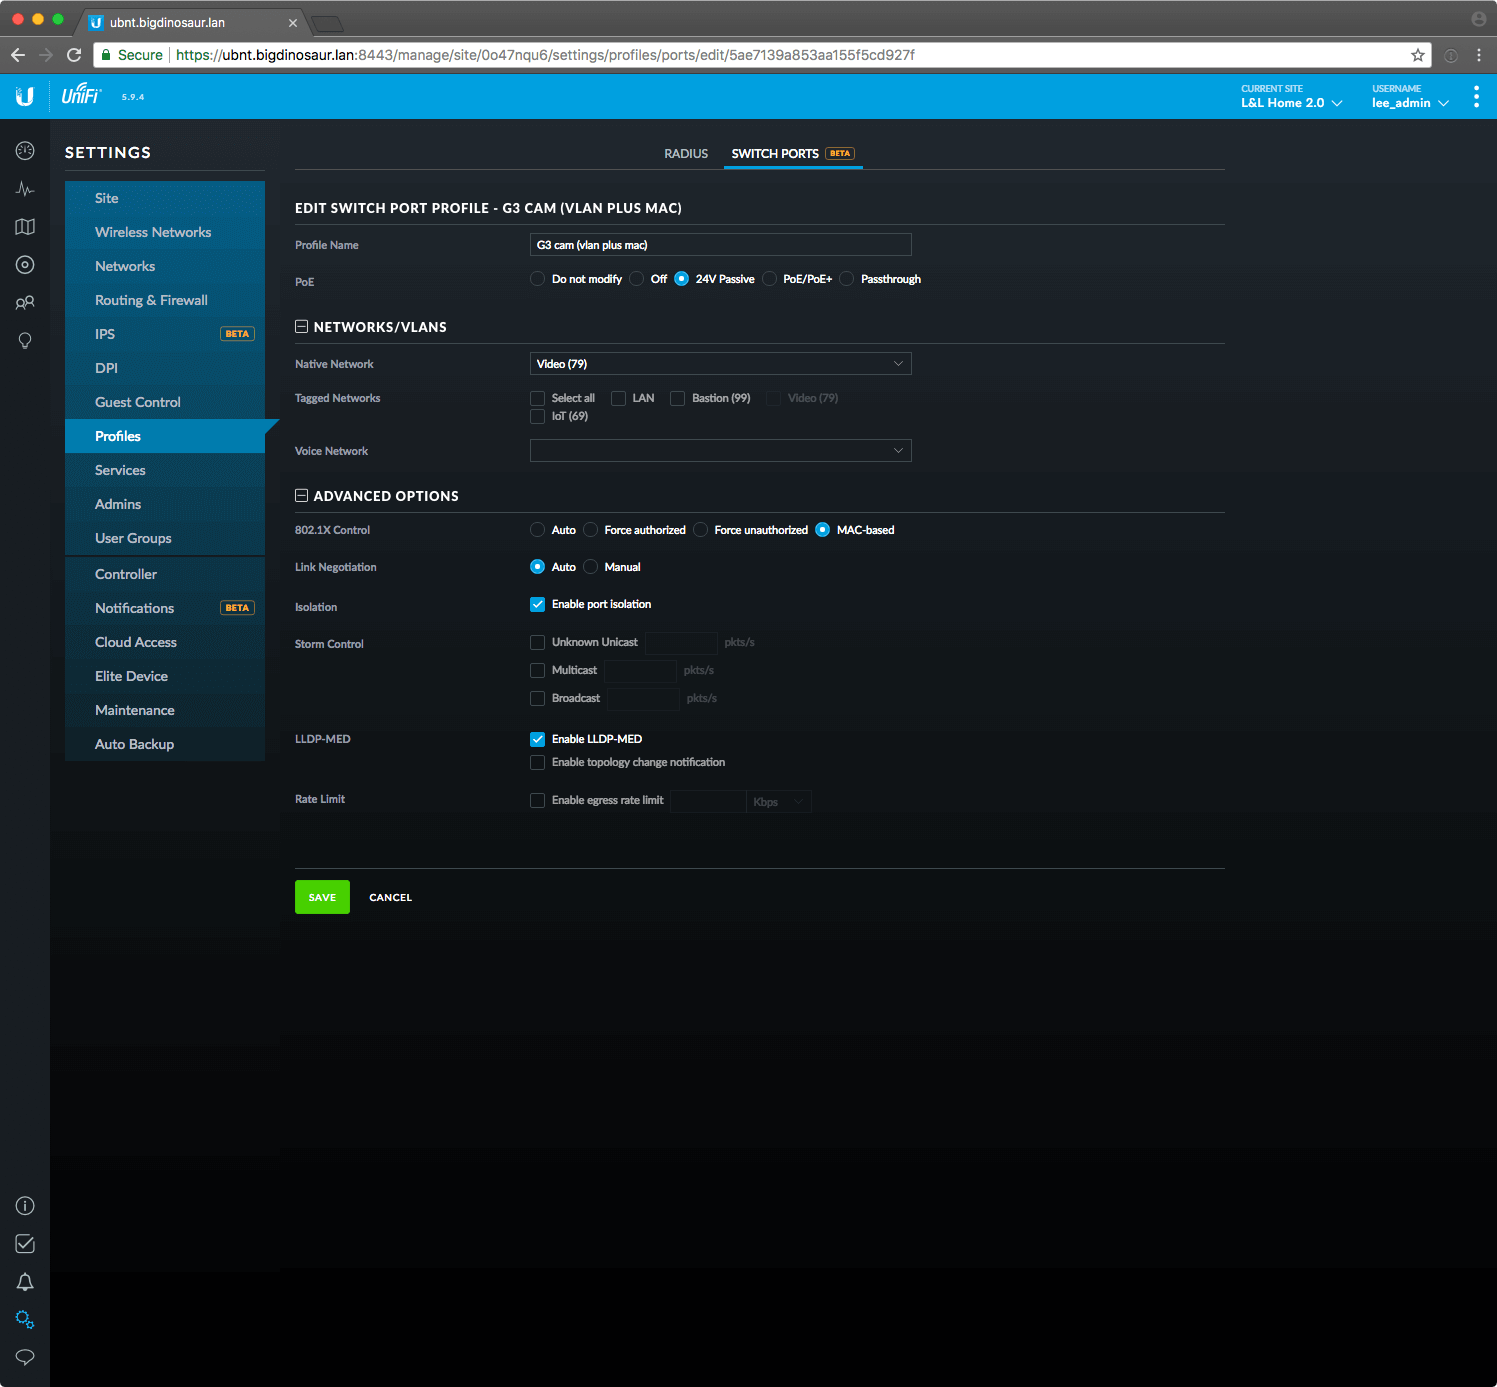Open the Alerts bell icon
1497x1387 pixels.
[25, 1282]
